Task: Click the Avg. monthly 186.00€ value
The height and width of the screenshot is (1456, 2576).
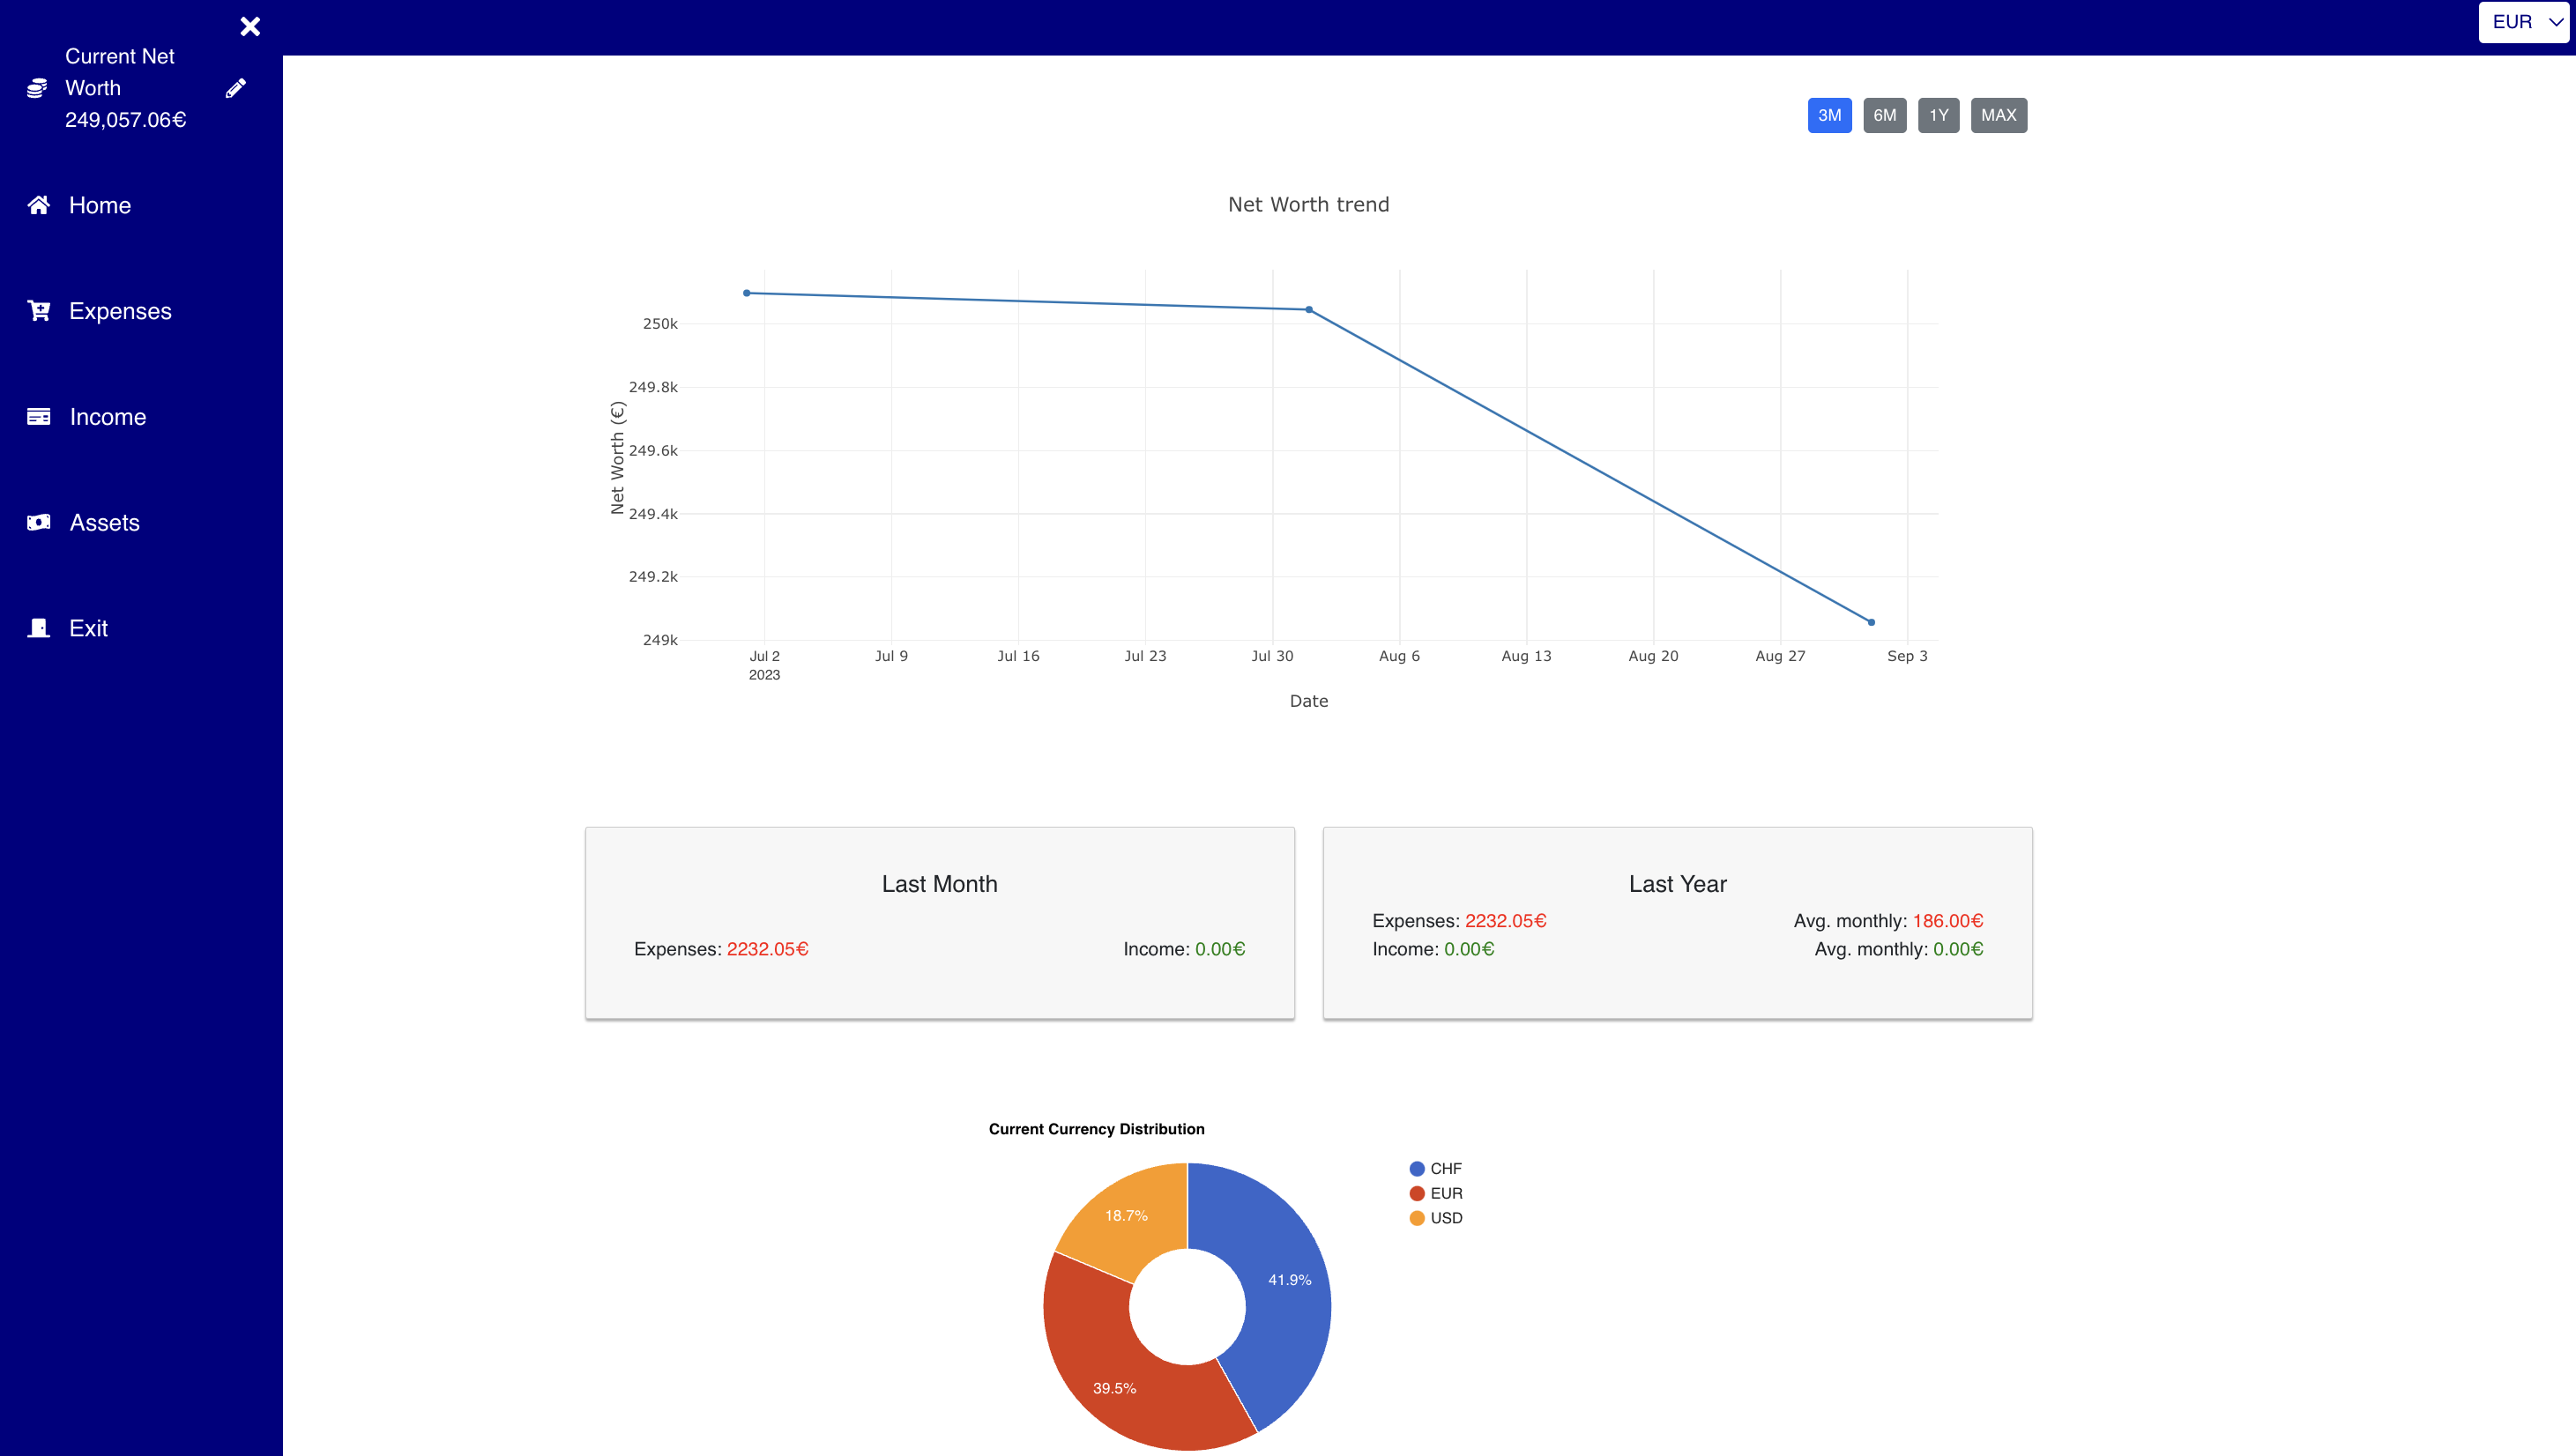Action: (x=1948, y=921)
